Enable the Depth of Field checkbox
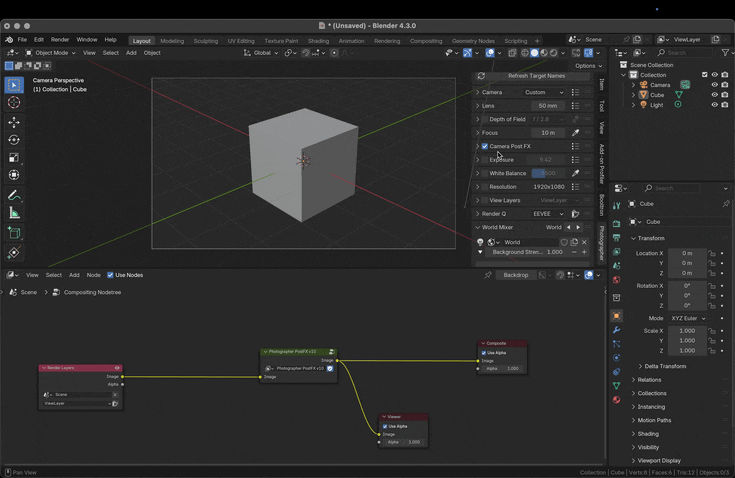Image resolution: width=735 pixels, height=478 pixels. (485, 120)
